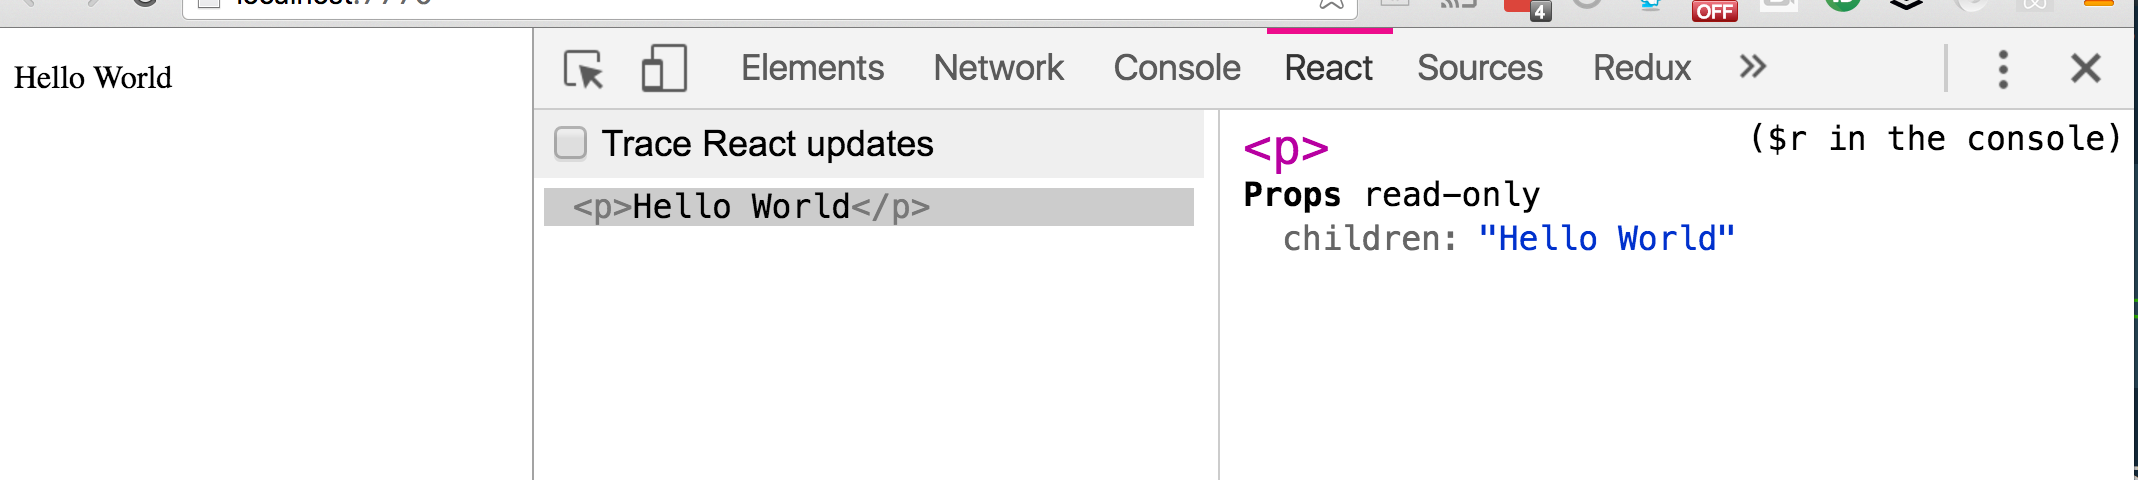Open the Redux tab
This screenshot has width=2138, height=480.
[x=1641, y=68]
